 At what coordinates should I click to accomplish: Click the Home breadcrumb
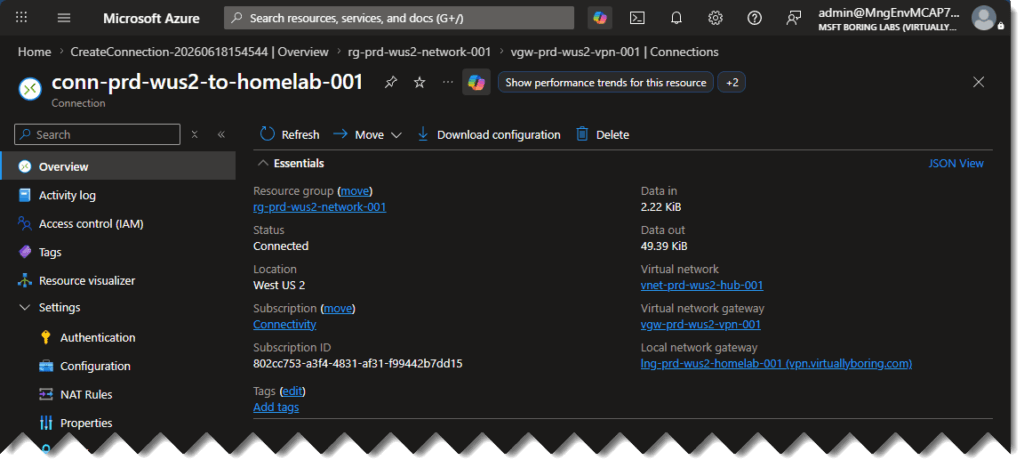pyautogui.click(x=34, y=52)
